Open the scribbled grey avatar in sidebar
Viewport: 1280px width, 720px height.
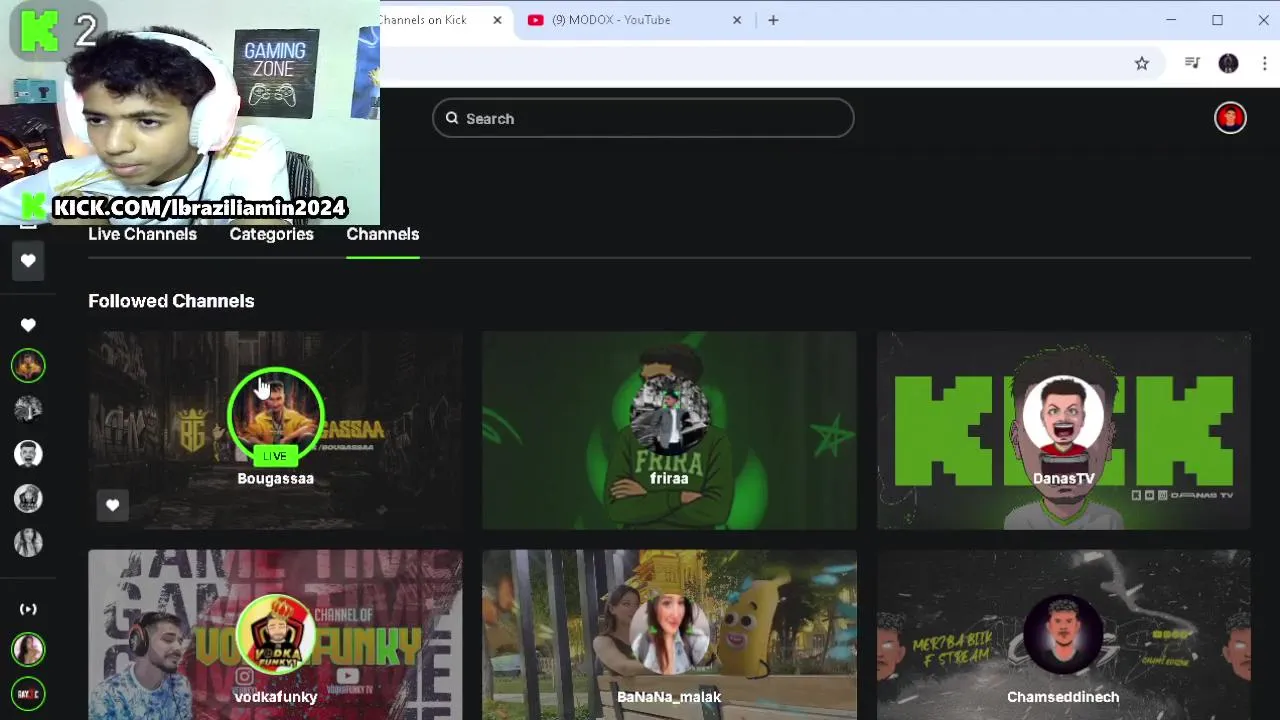28,409
